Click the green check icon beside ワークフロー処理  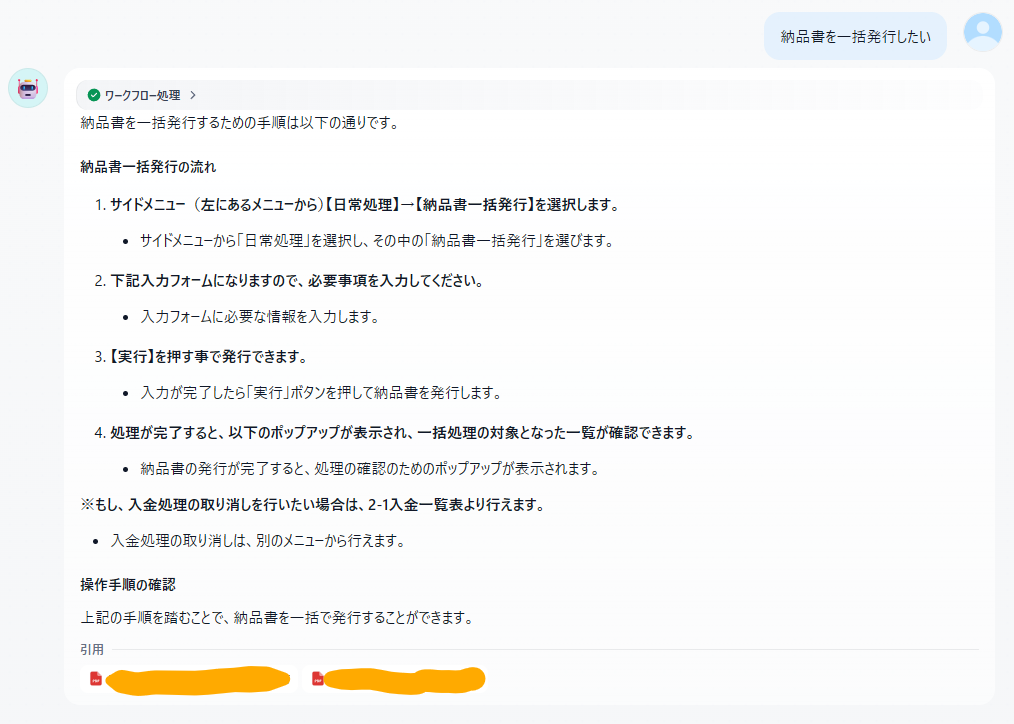coord(94,95)
